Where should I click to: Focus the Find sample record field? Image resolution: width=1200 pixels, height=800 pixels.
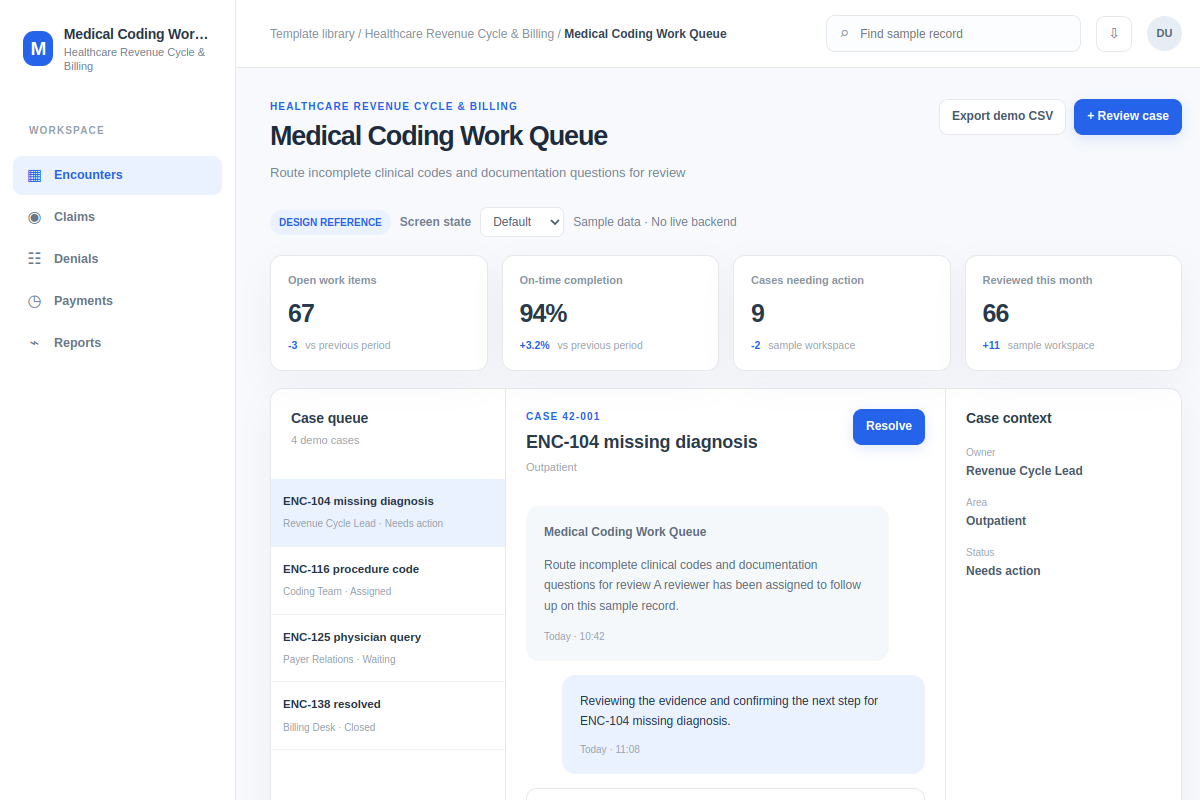point(953,33)
